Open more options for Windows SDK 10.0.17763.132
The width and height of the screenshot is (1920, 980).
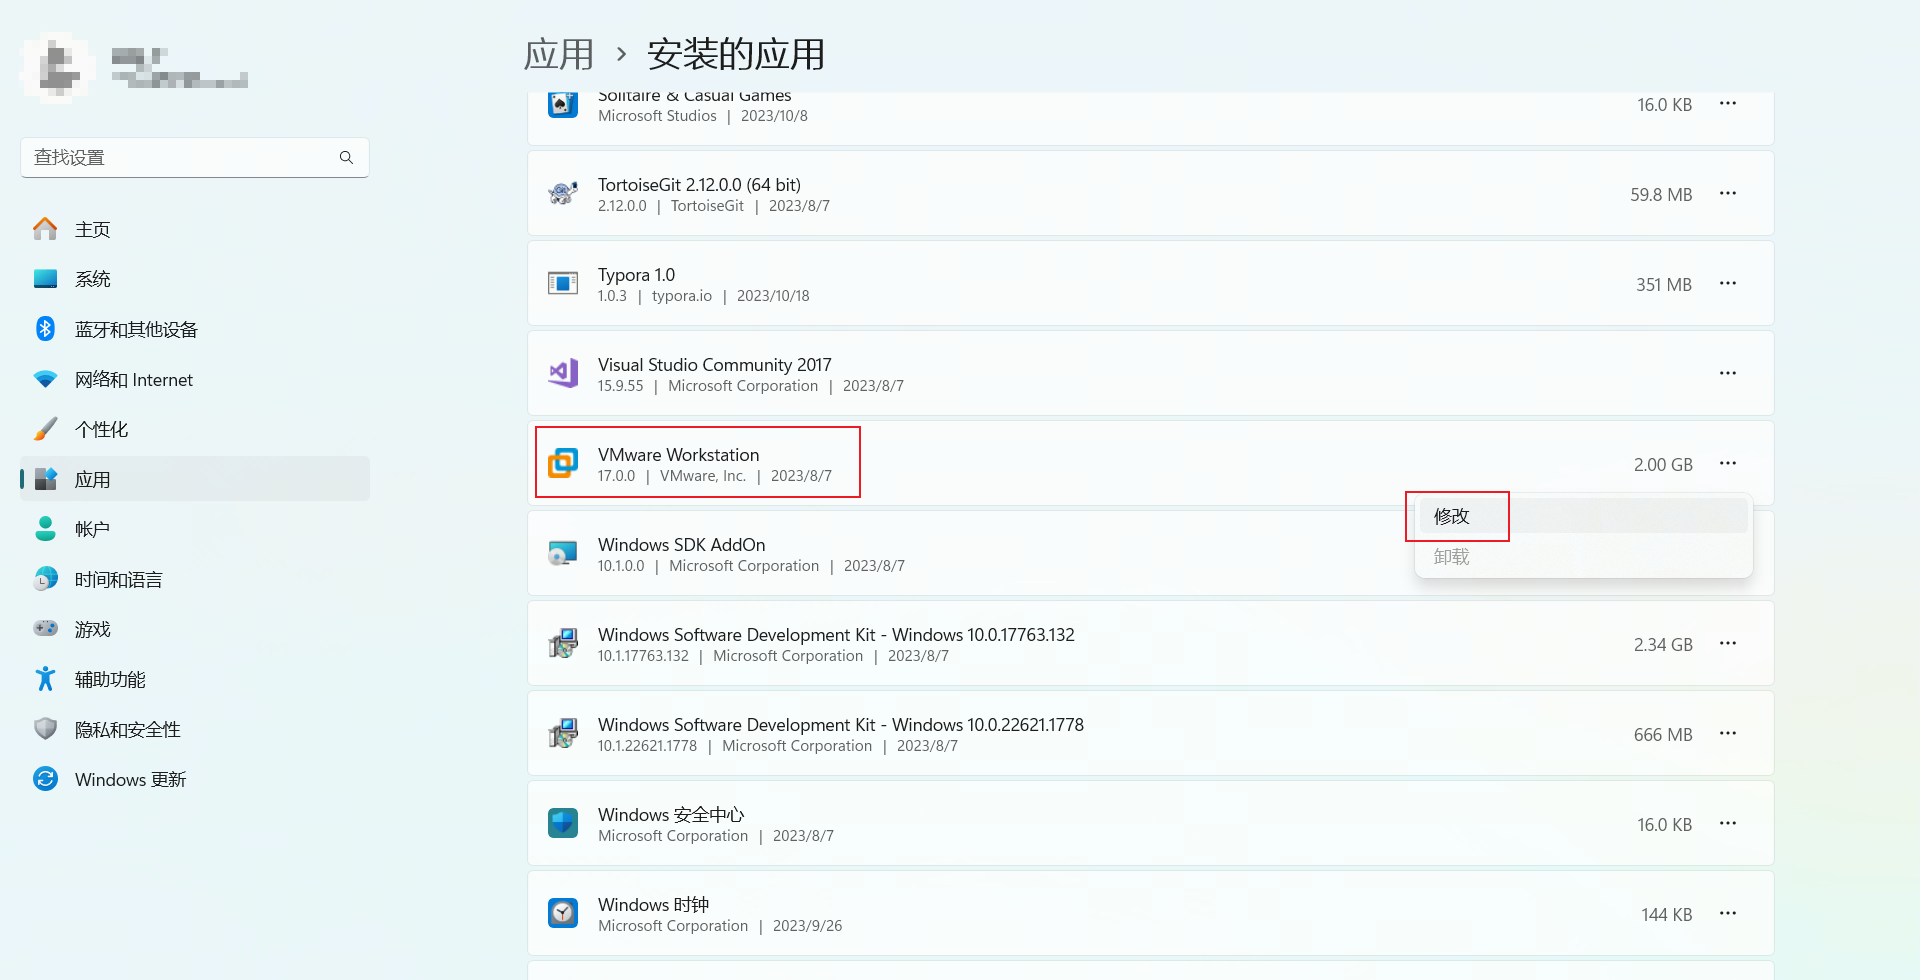[x=1728, y=643]
